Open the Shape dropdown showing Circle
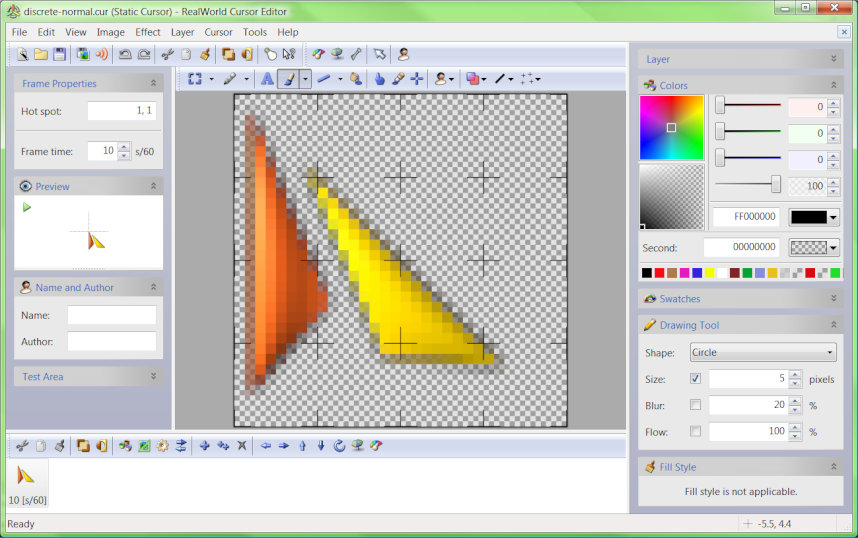Screen dimensions: 858x538 point(763,352)
